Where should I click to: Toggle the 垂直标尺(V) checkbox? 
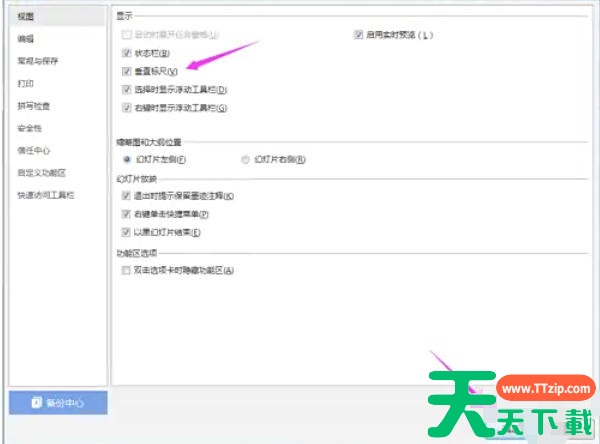point(126,71)
